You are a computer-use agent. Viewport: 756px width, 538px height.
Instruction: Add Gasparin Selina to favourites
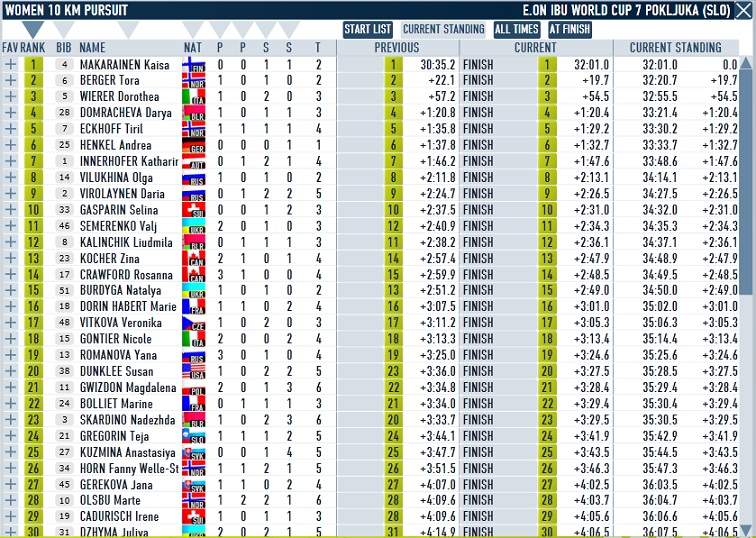pos(10,210)
